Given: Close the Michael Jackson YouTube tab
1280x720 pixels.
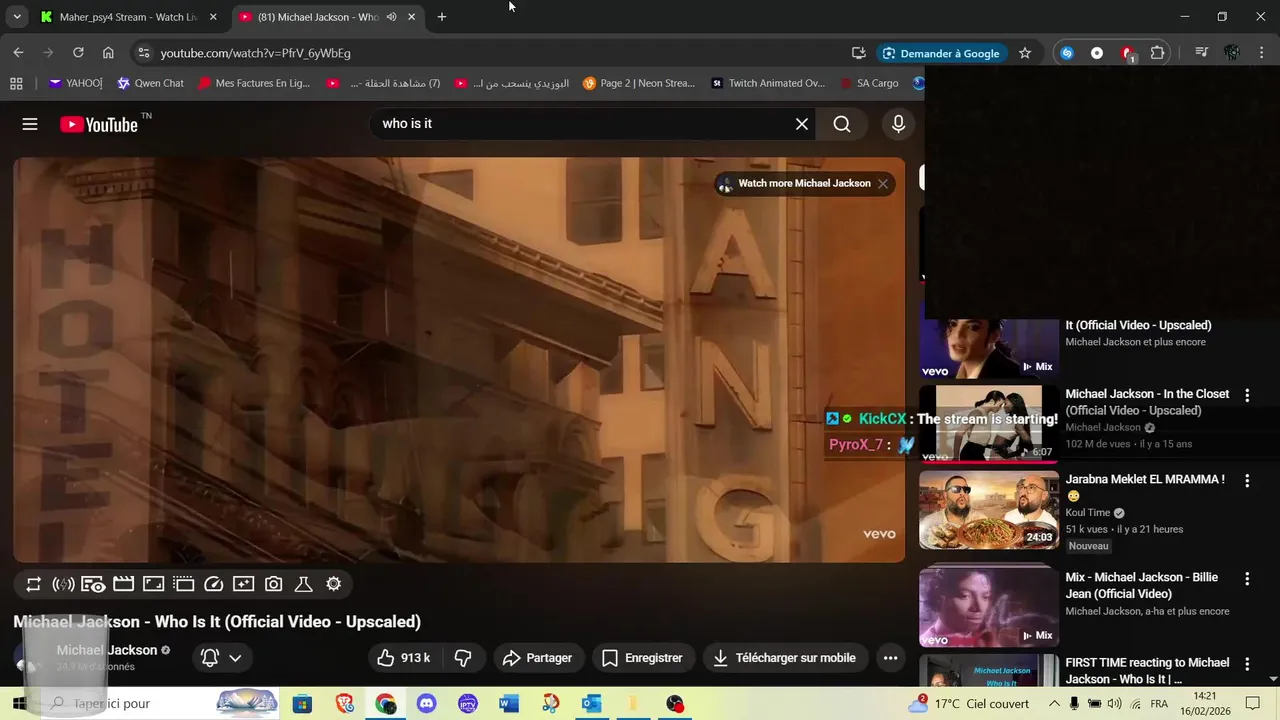Looking at the screenshot, I should point(411,17).
